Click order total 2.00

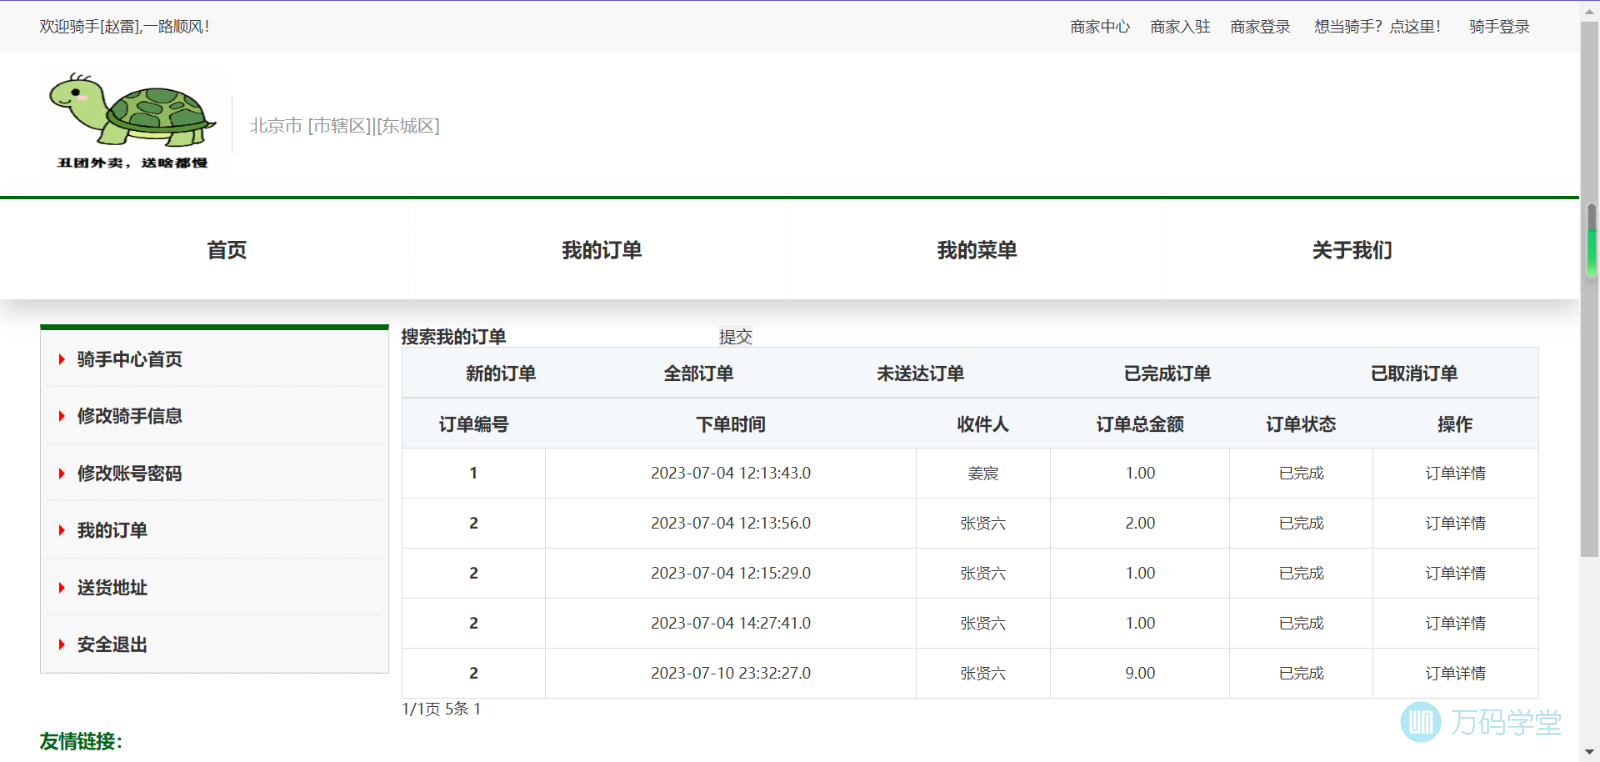point(1140,523)
